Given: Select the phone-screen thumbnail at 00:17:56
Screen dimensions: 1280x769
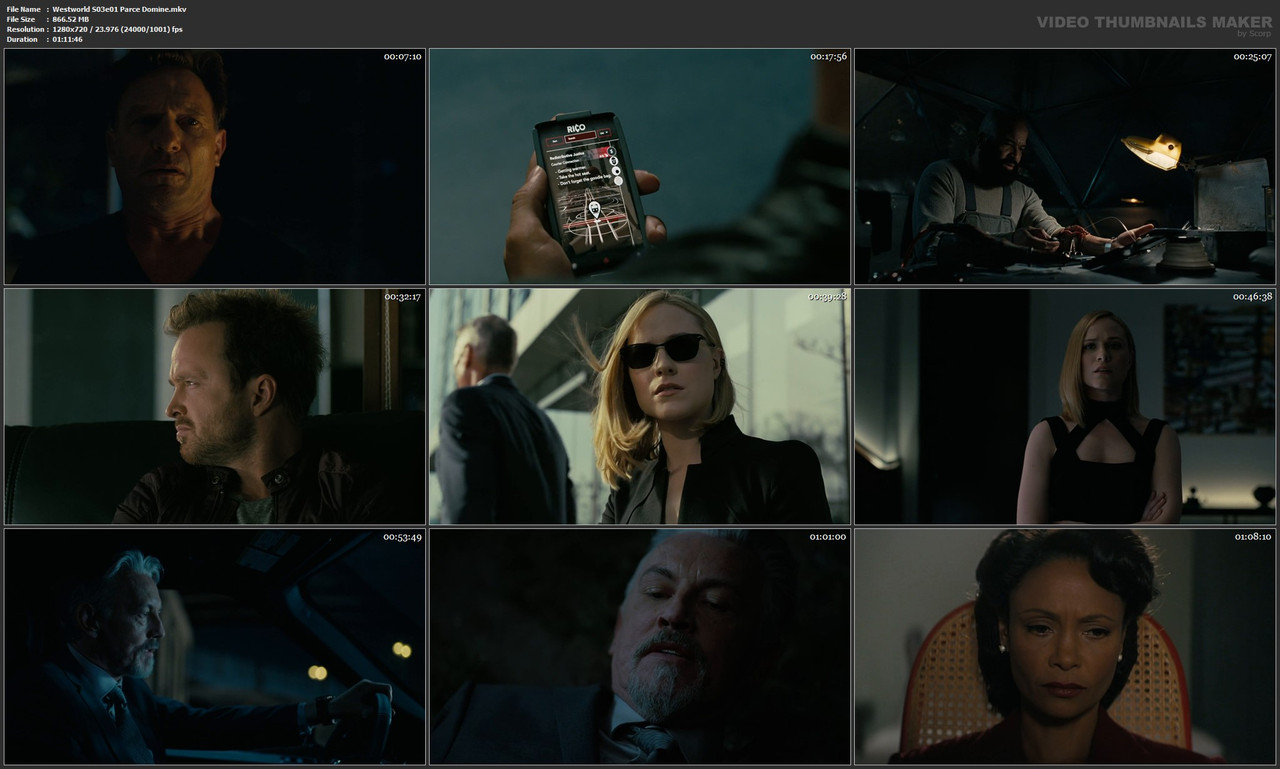Looking at the screenshot, I should point(640,167).
